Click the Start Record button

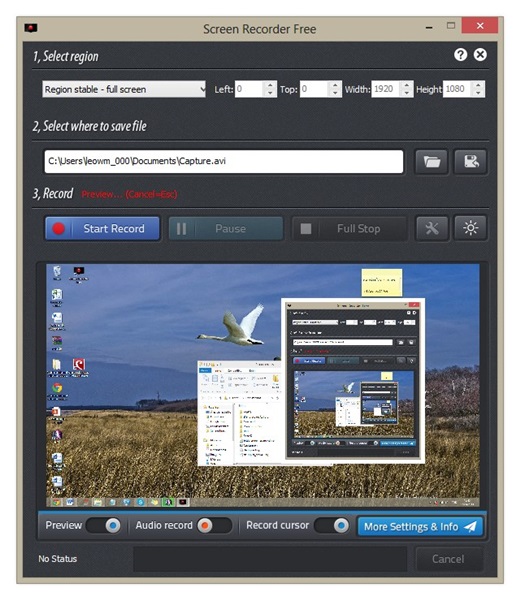click(x=102, y=228)
